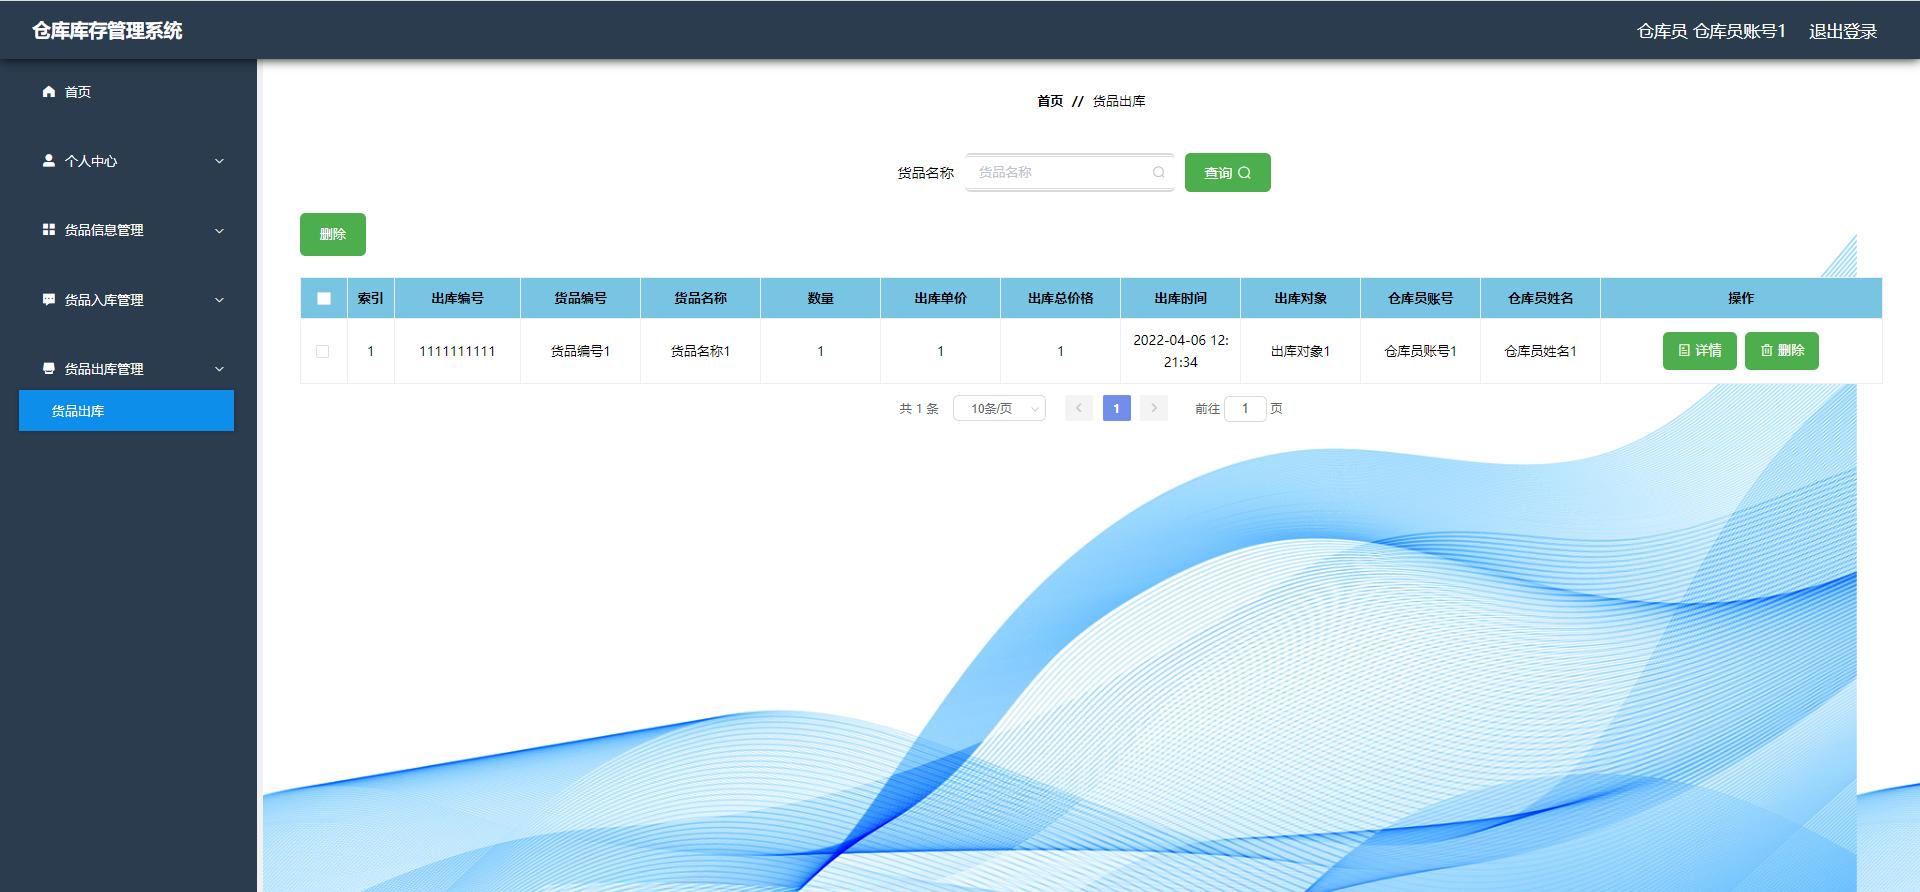Click the 共 1 条 total count text
The height and width of the screenshot is (892, 1920).
[918, 408]
